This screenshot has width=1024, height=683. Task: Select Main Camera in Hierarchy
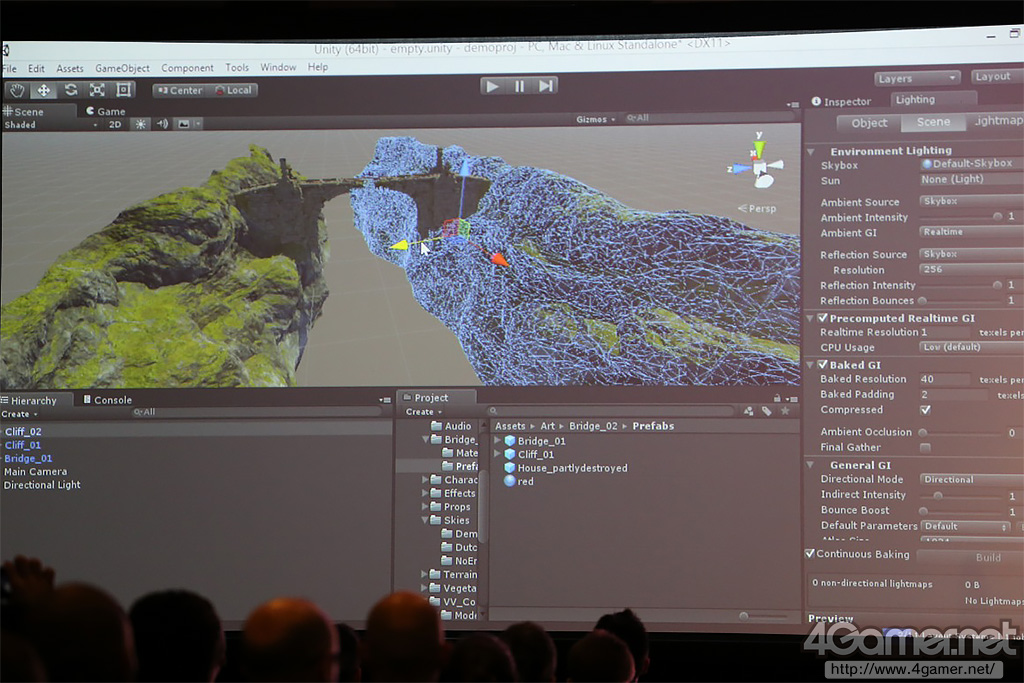click(x=35, y=471)
